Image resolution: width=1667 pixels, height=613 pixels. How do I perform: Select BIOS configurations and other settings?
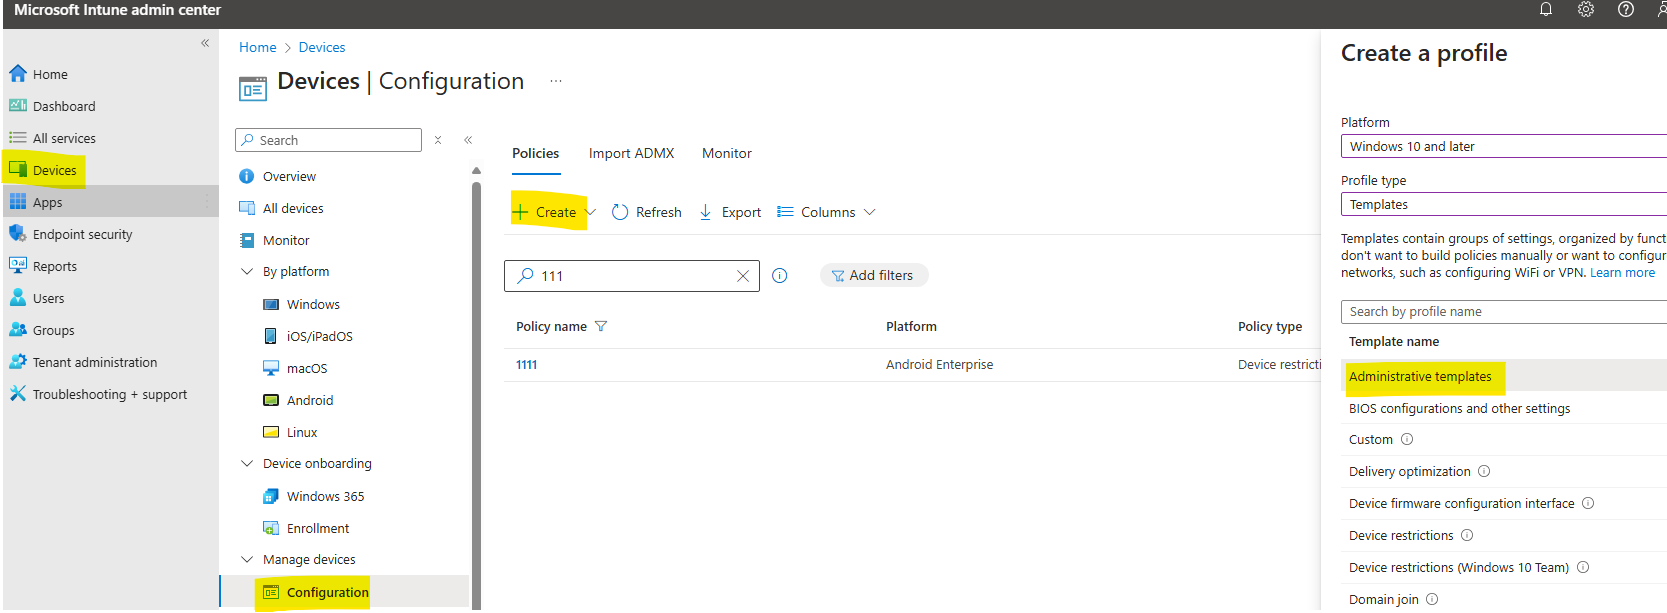click(x=1459, y=408)
